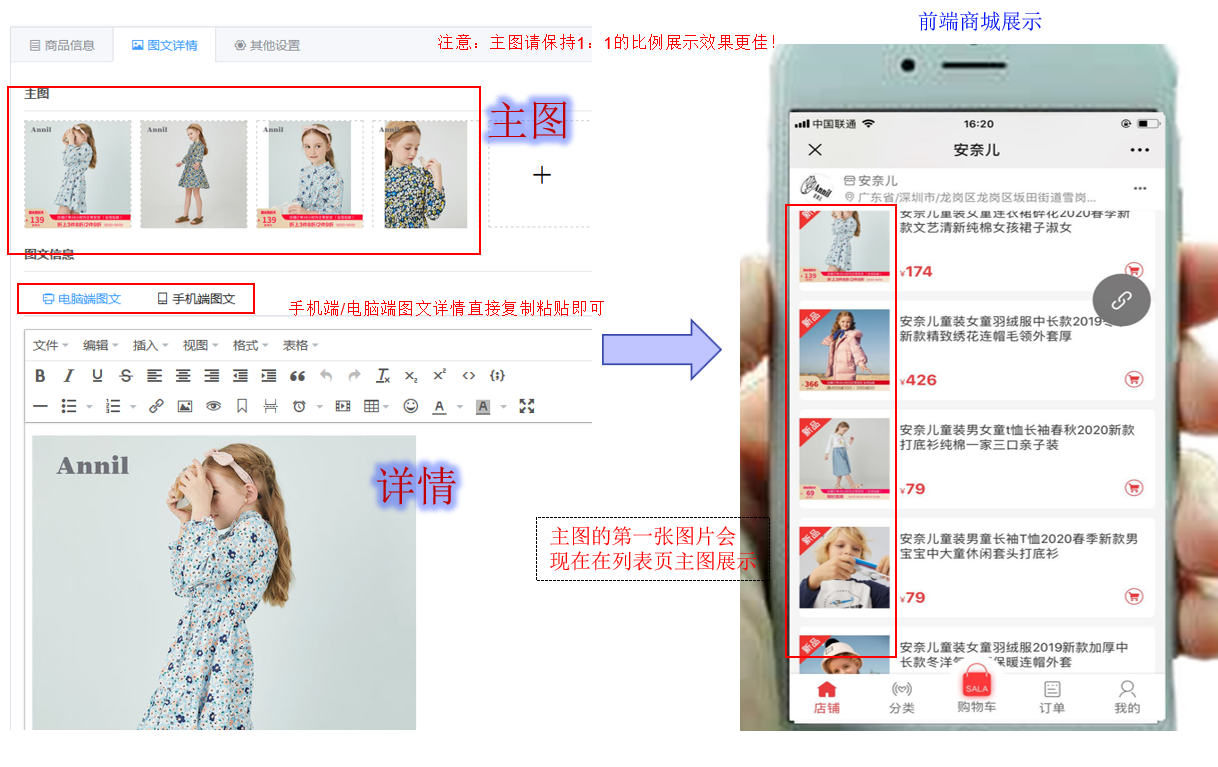Apply bold formatting in the editor

(x=40, y=376)
